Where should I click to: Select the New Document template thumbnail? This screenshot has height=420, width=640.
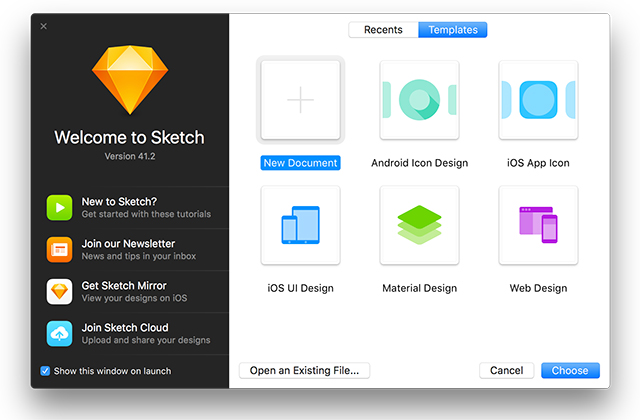point(300,100)
